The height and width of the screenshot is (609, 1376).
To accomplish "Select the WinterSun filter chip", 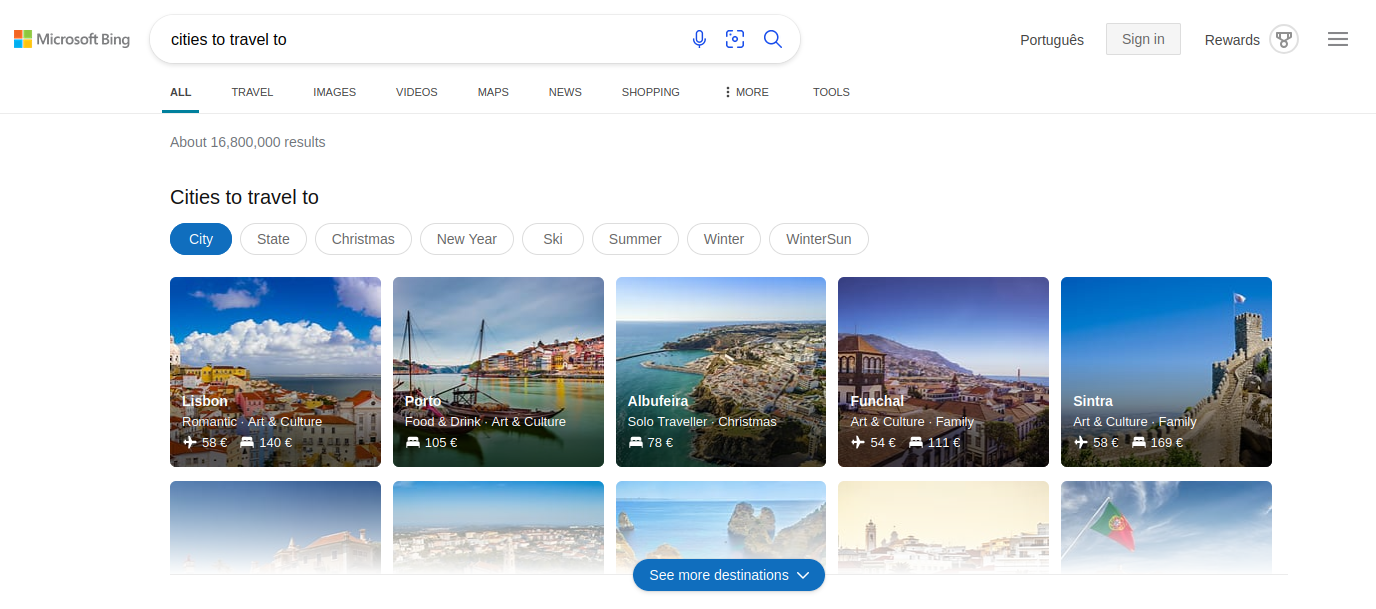I will tap(818, 239).
